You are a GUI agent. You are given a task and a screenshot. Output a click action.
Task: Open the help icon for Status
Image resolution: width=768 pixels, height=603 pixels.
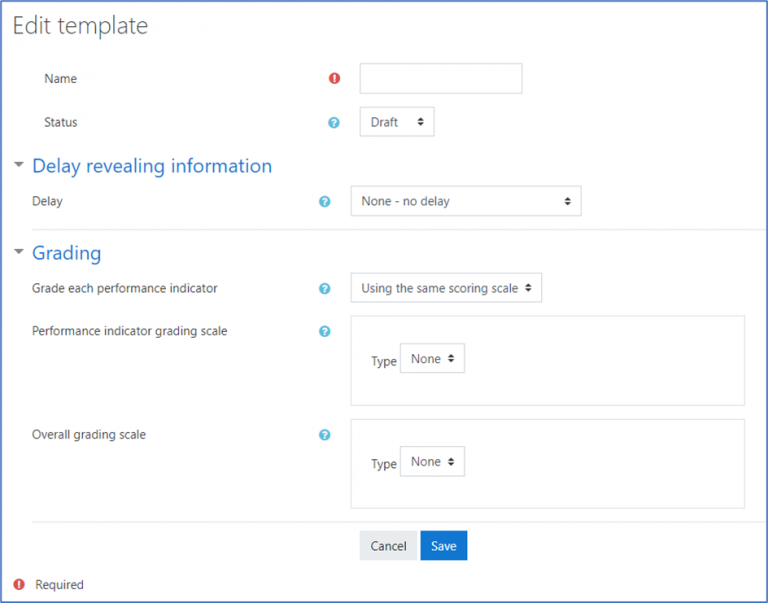[x=334, y=122]
